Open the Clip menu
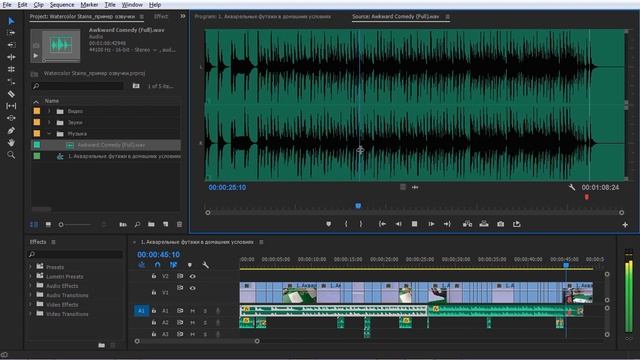This screenshot has height=360, width=640. (x=38, y=5)
